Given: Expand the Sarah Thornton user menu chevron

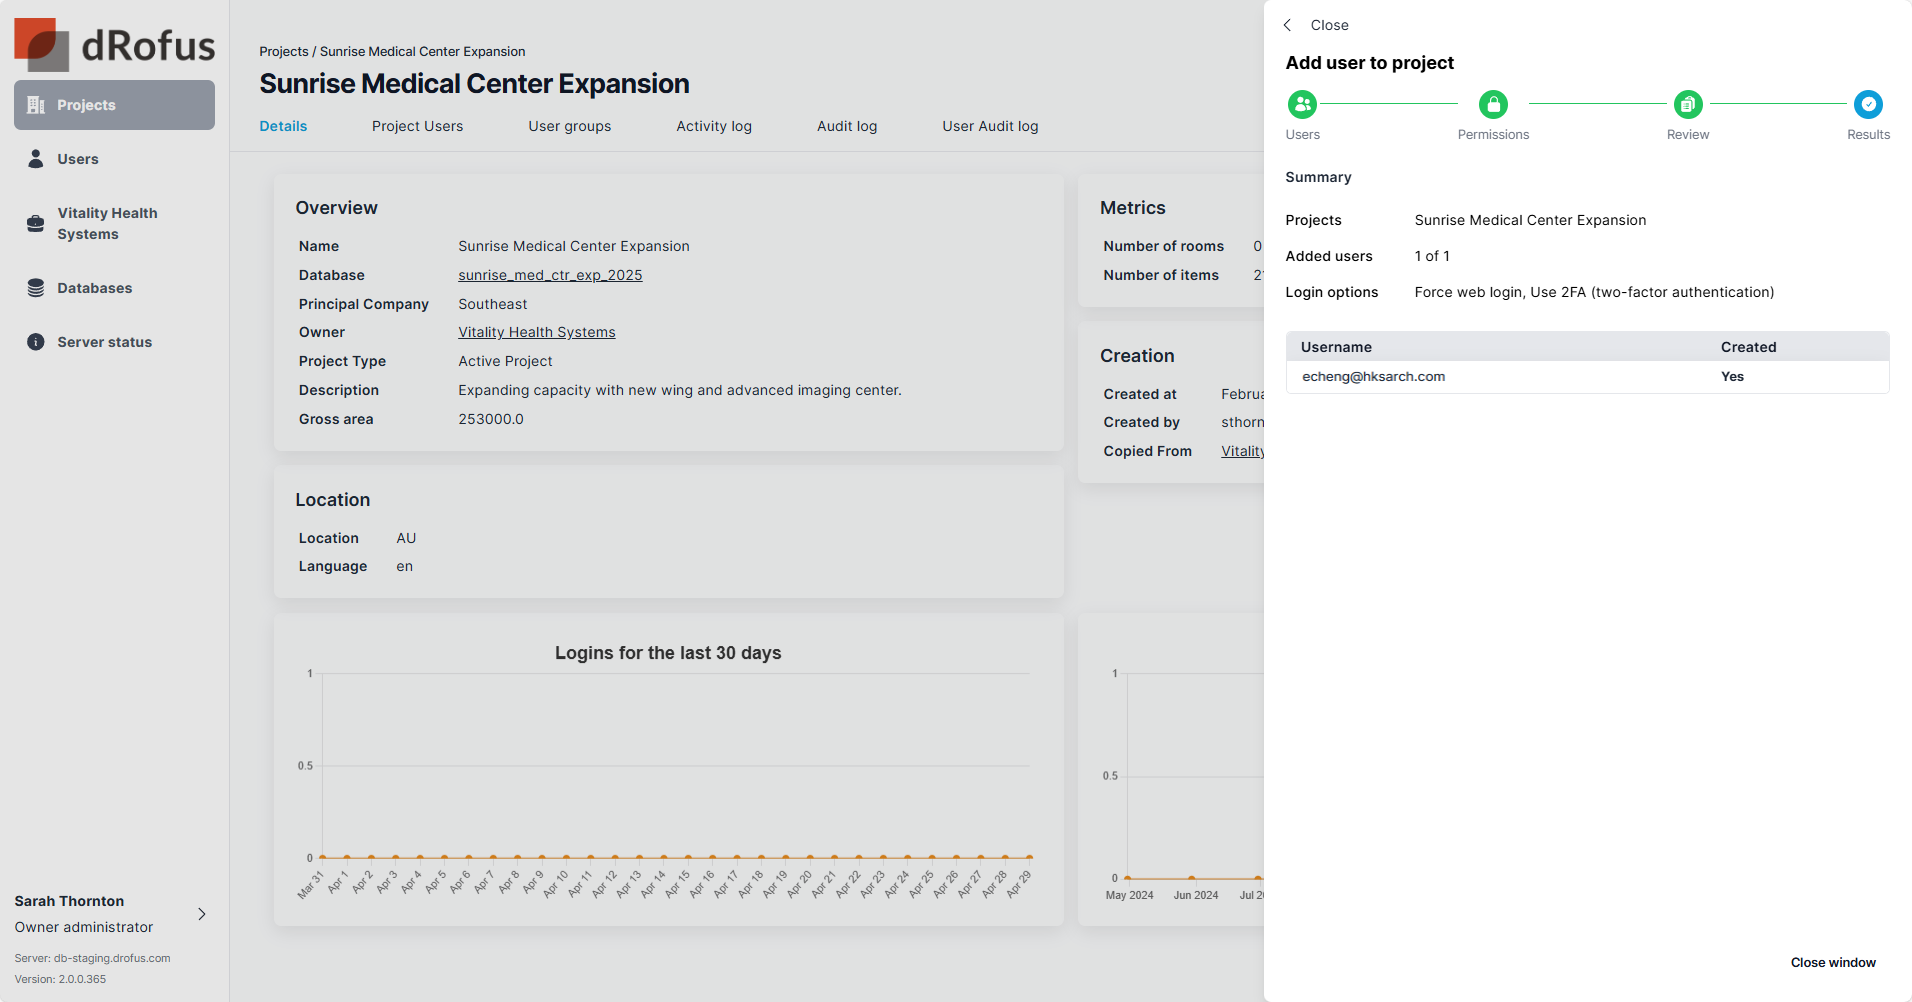Looking at the screenshot, I should tap(202, 914).
